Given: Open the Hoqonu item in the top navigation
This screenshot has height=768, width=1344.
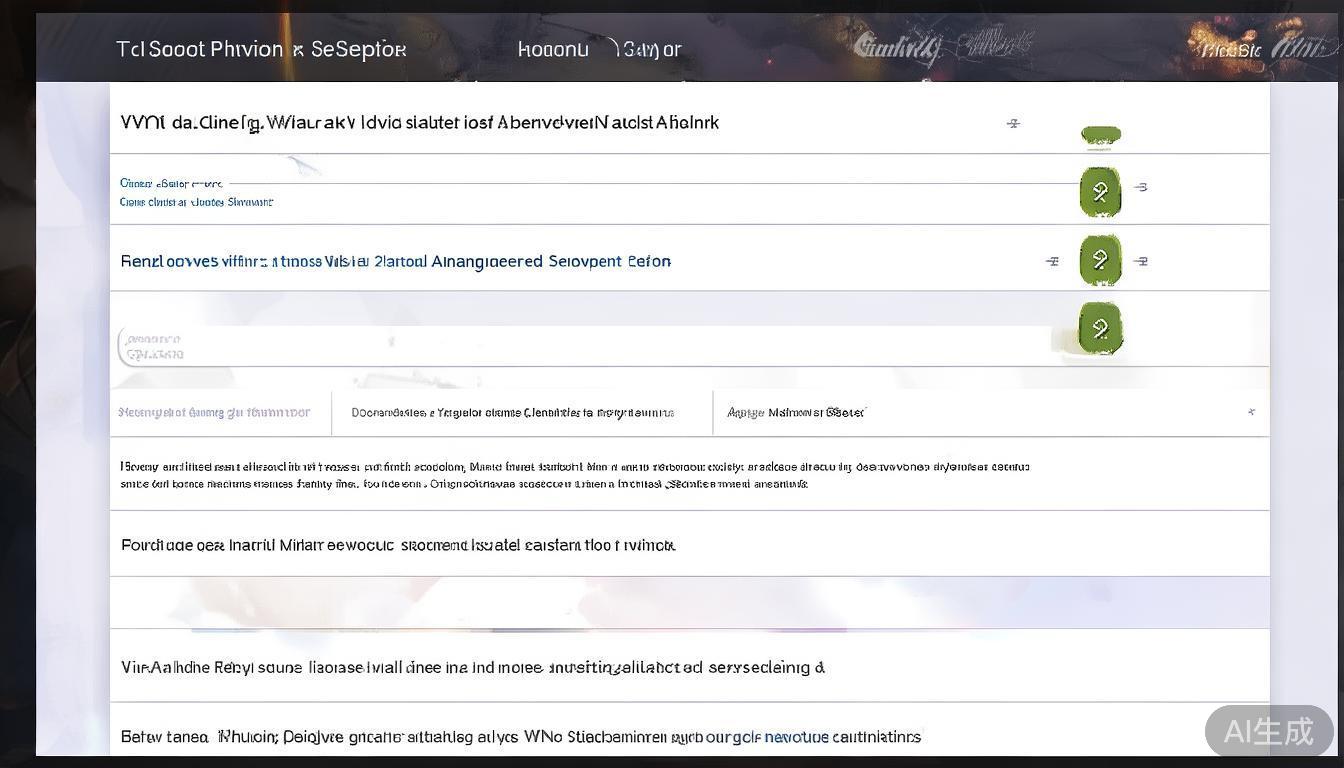Looking at the screenshot, I should pos(553,49).
